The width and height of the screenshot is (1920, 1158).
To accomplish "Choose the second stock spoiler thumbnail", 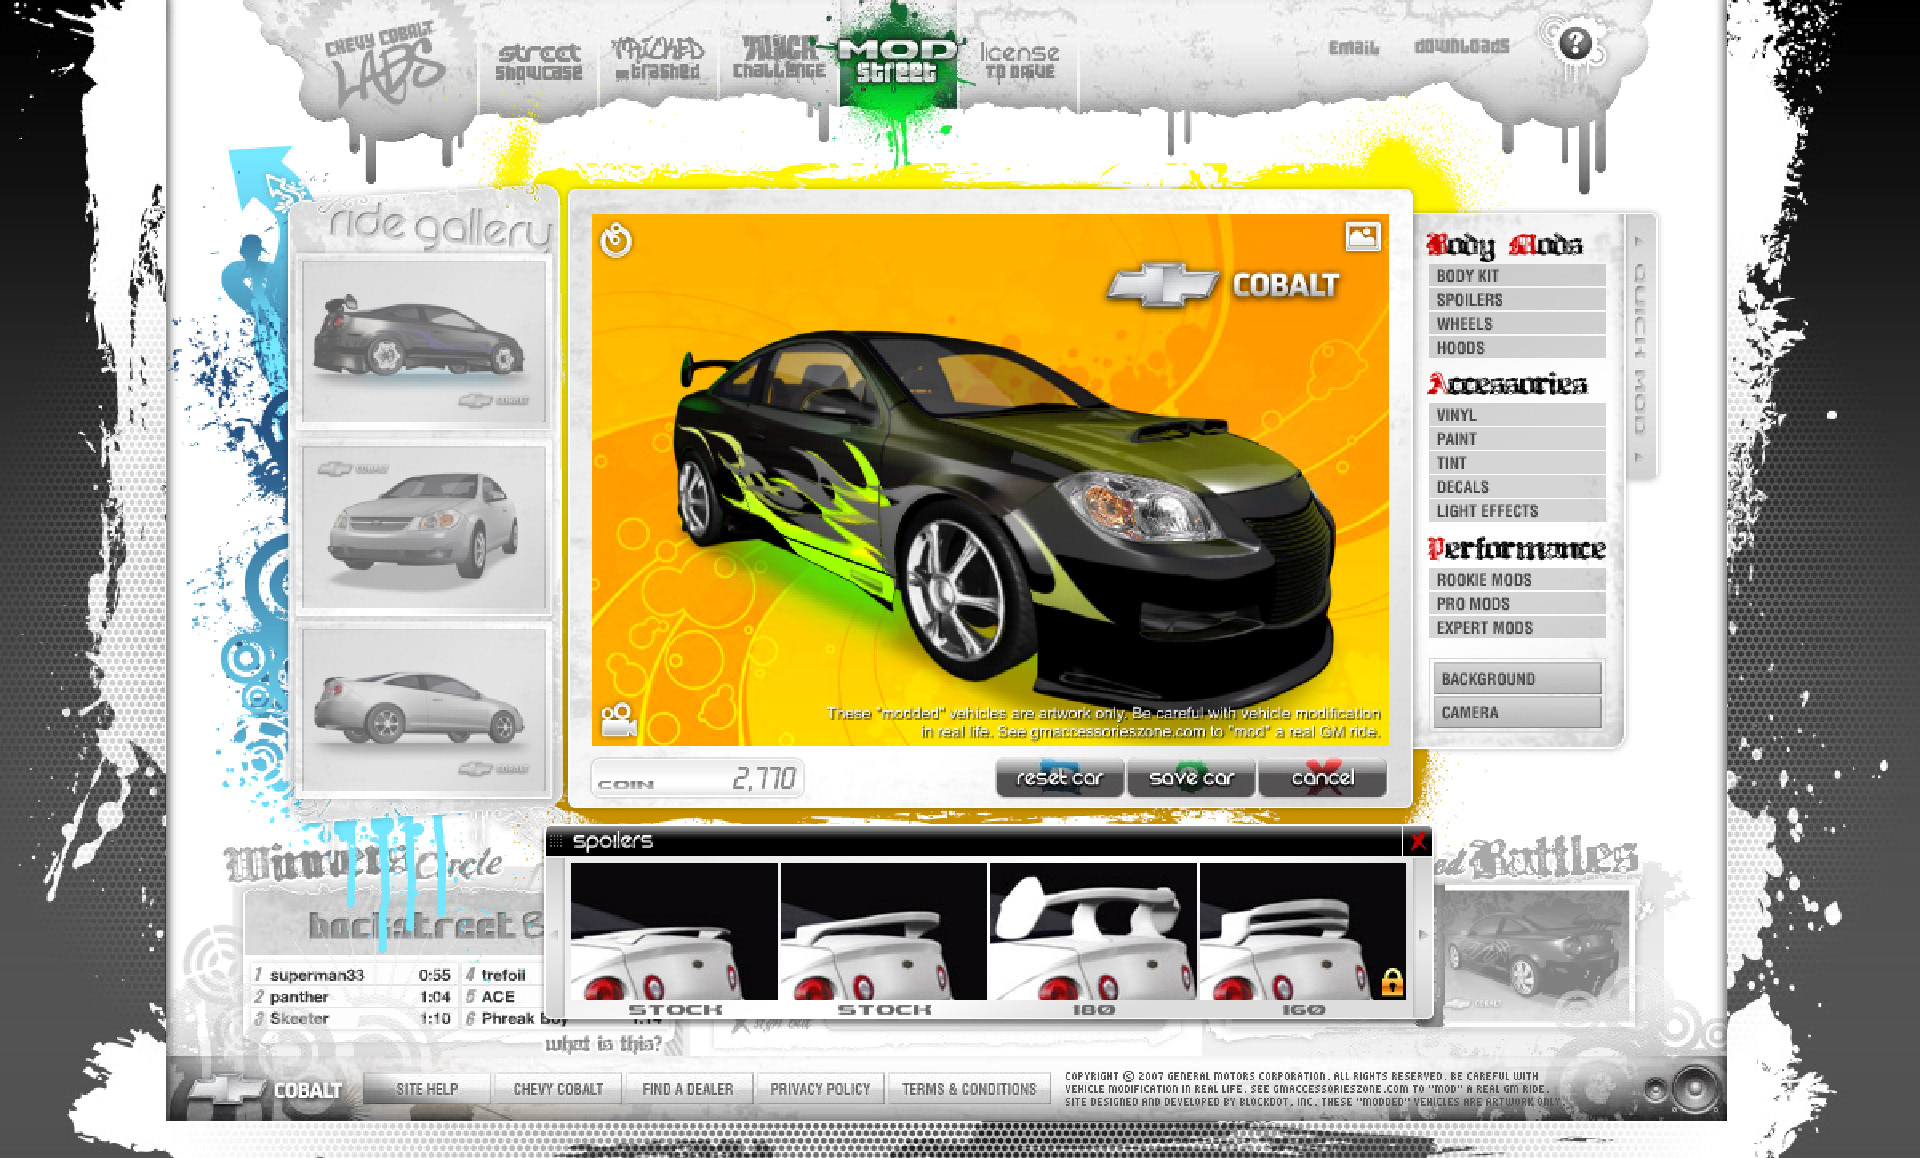I will 884,932.
